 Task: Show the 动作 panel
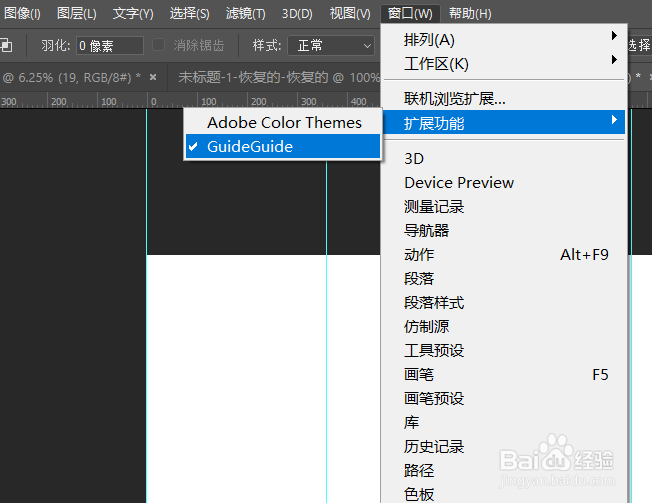click(x=504, y=254)
